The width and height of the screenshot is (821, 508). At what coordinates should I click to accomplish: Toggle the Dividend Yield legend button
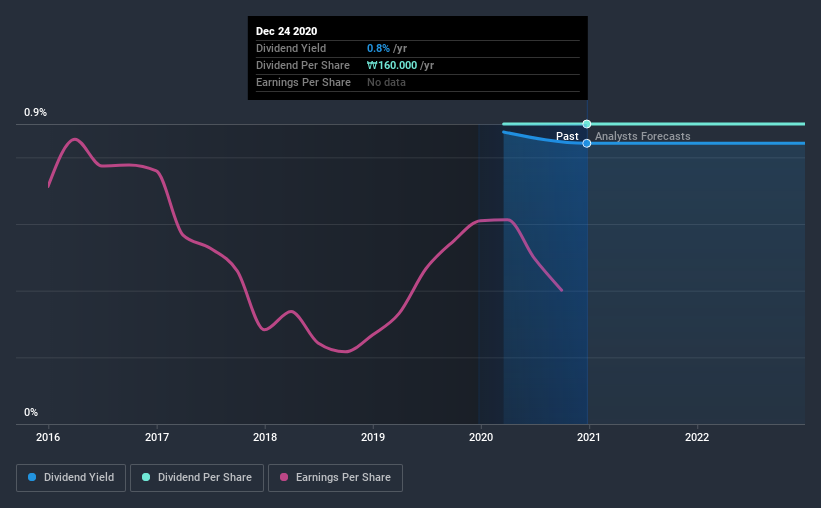(x=71, y=478)
